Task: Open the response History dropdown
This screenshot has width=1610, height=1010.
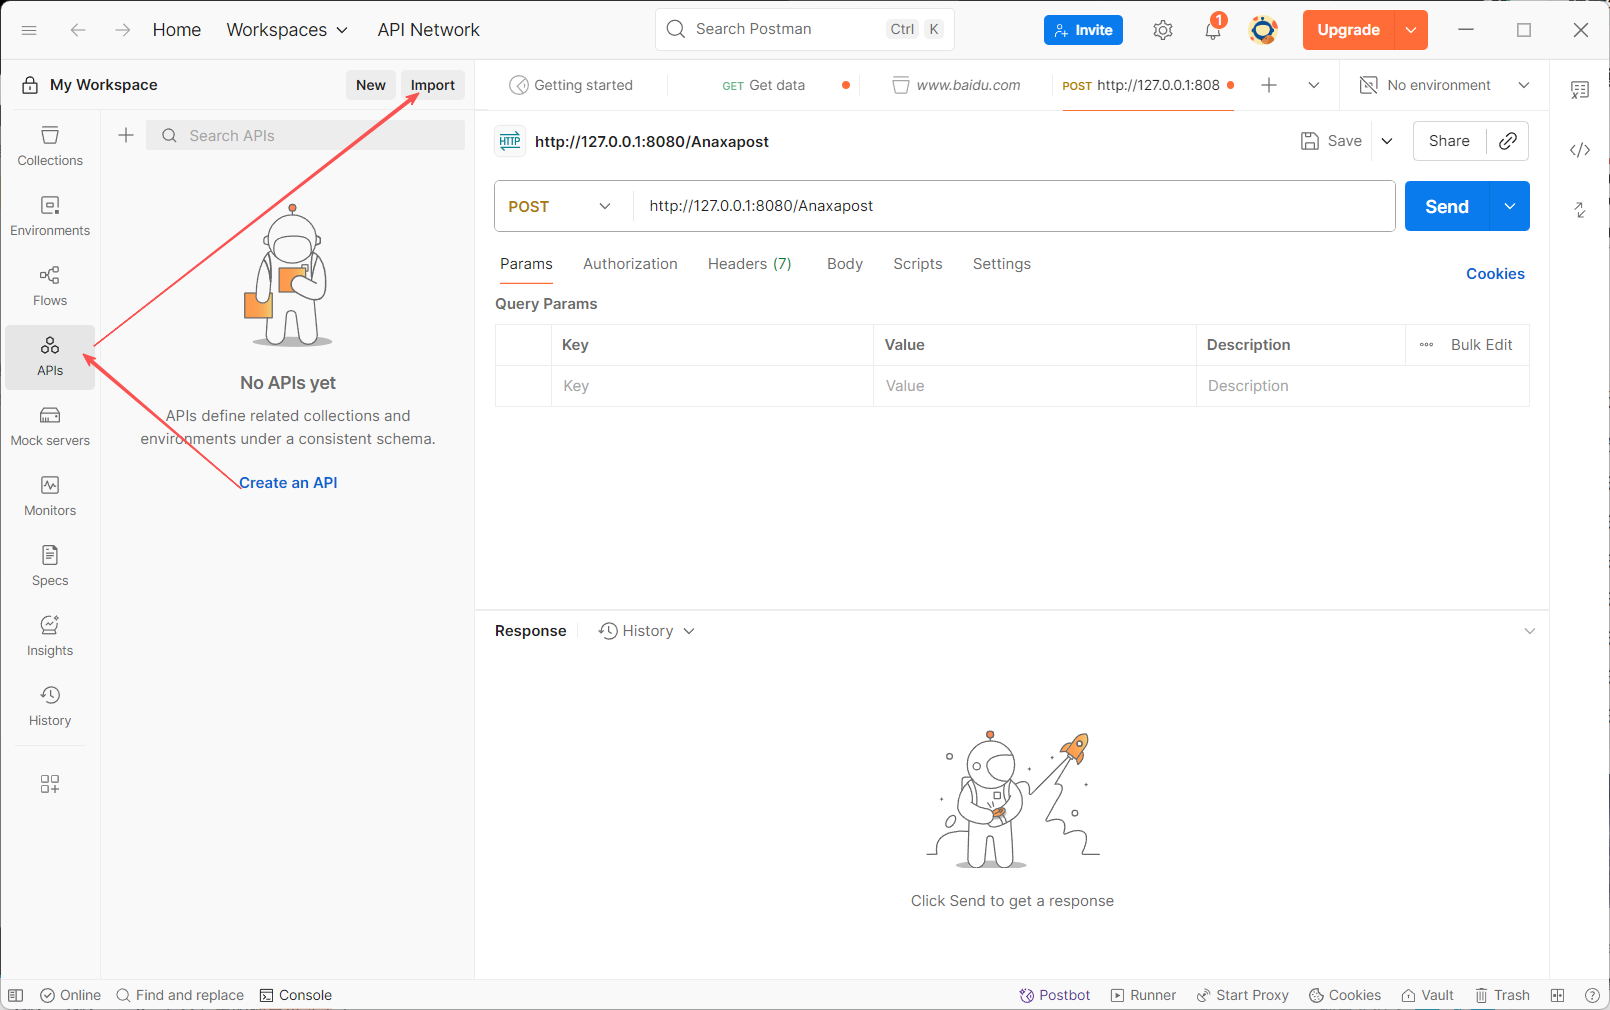Action: 646,631
